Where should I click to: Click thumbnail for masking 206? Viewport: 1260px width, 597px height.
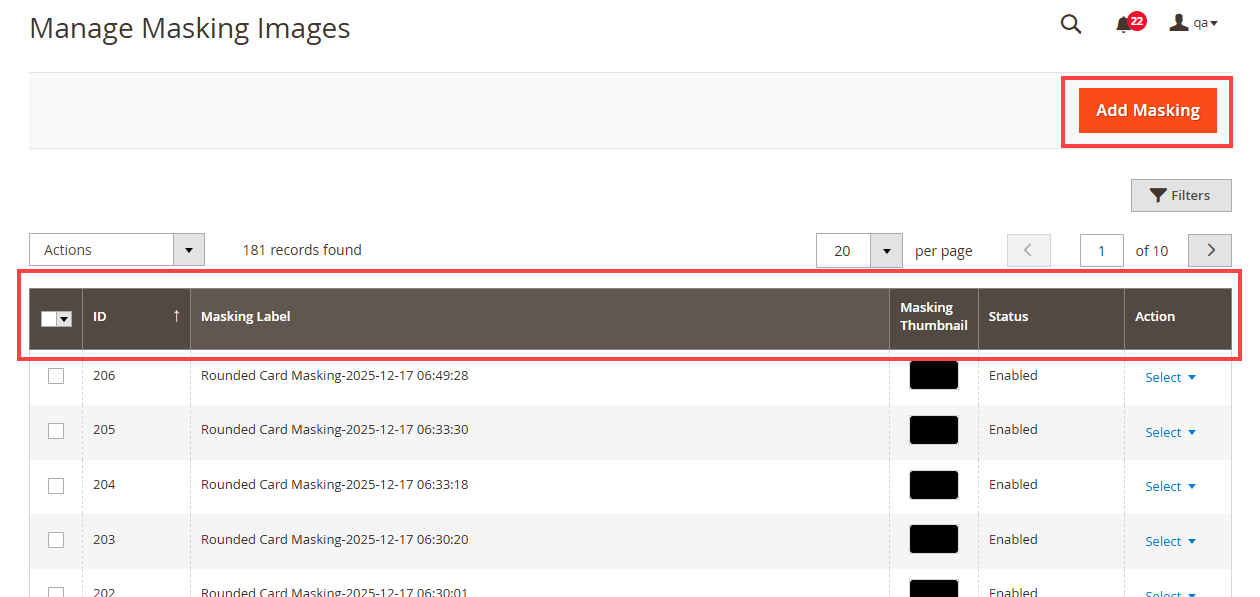tap(933, 376)
